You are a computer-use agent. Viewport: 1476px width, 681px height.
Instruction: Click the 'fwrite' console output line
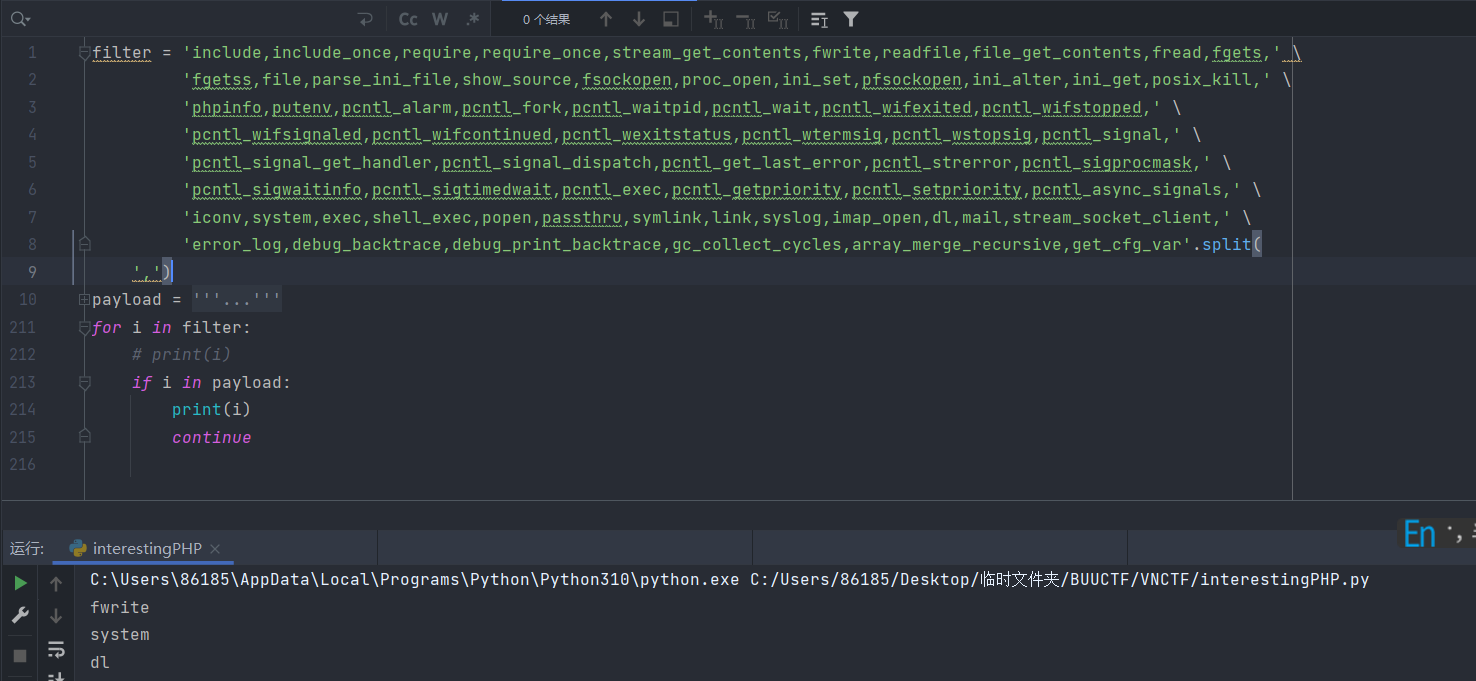[x=120, y=607]
